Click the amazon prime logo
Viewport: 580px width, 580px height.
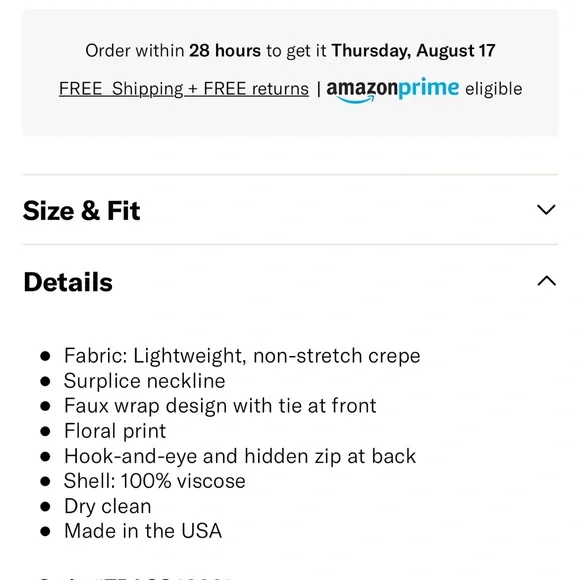point(392,90)
